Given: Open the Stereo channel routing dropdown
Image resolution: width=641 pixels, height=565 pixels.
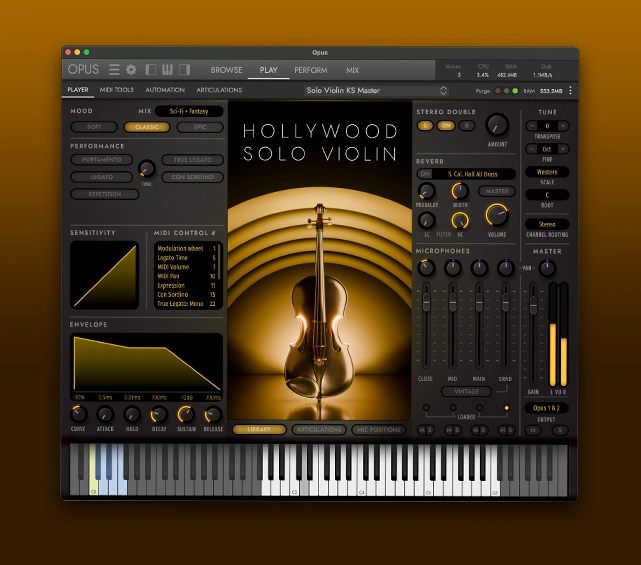Looking at the screenshot, I should coord(547,224).
